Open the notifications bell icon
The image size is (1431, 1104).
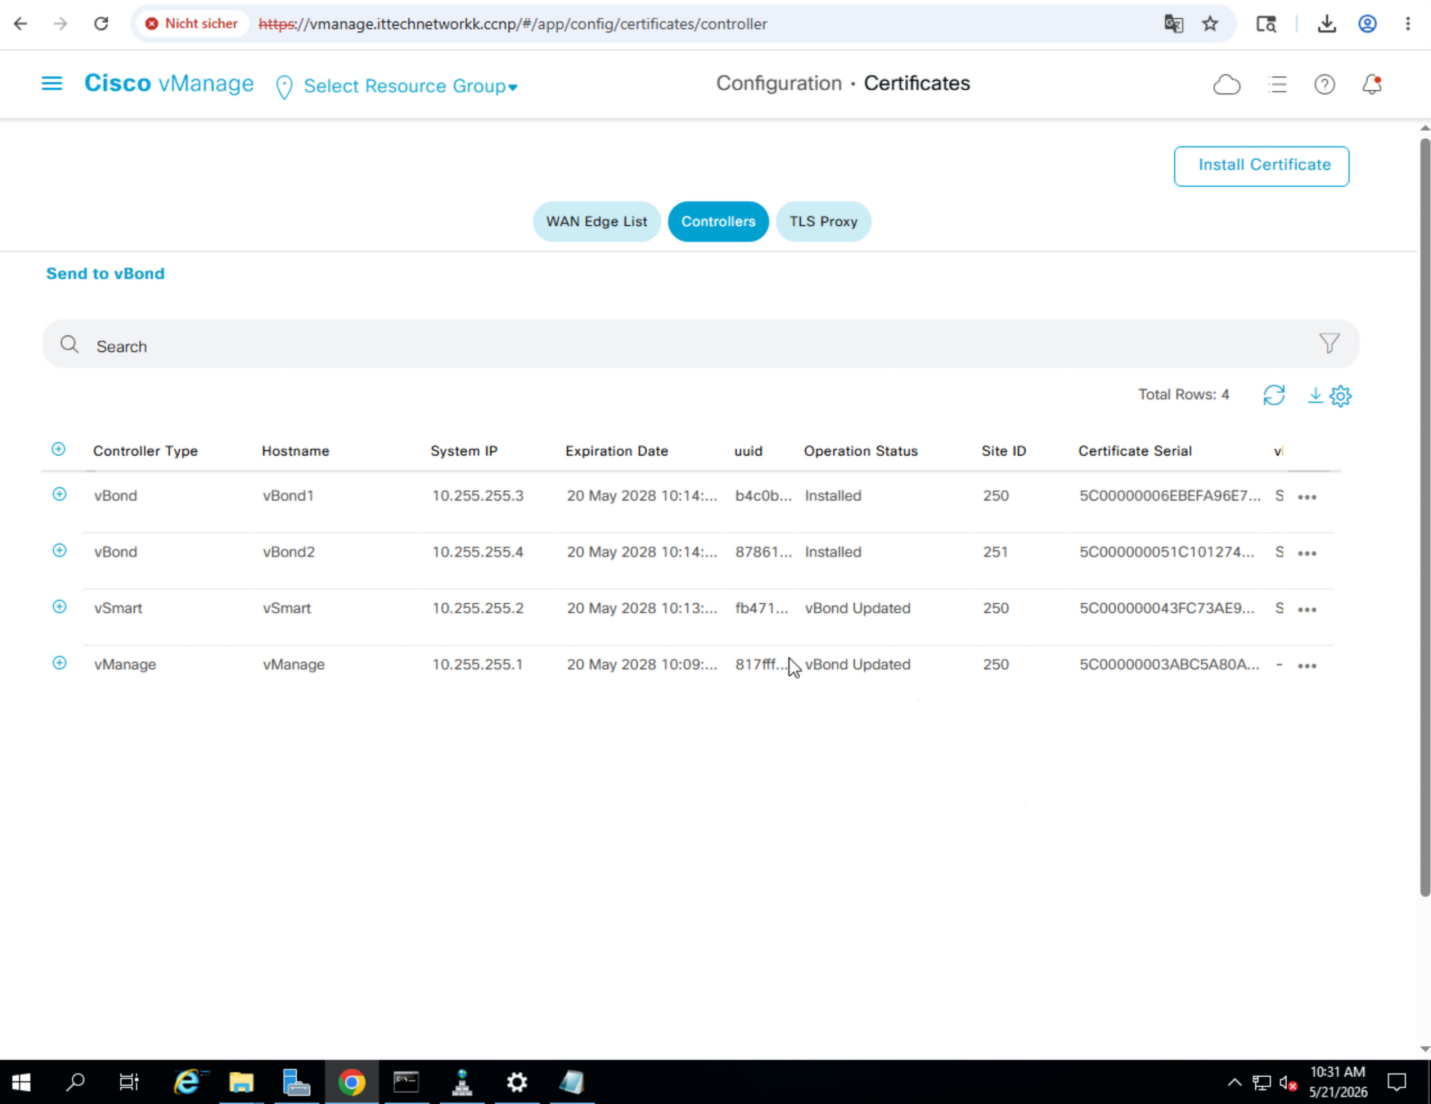(x=1372, y=85)
